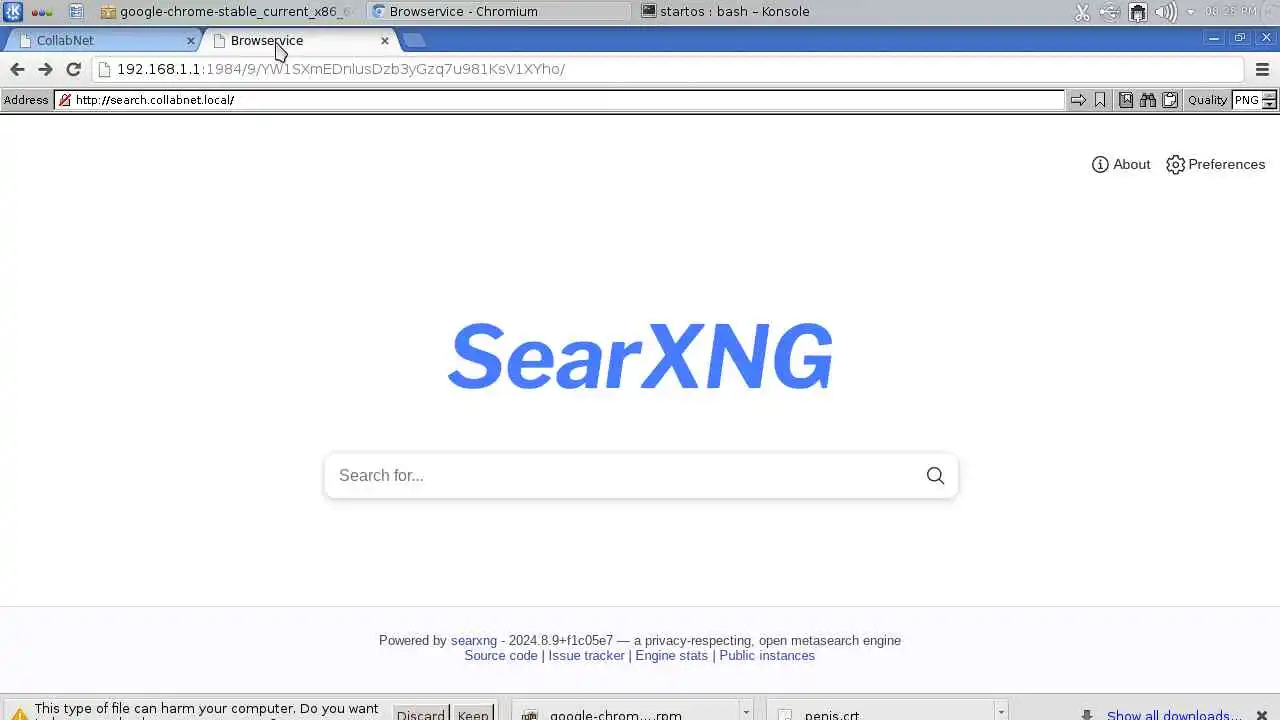Focus the SearXNG 'Search for...' field

tap(625, 476)
